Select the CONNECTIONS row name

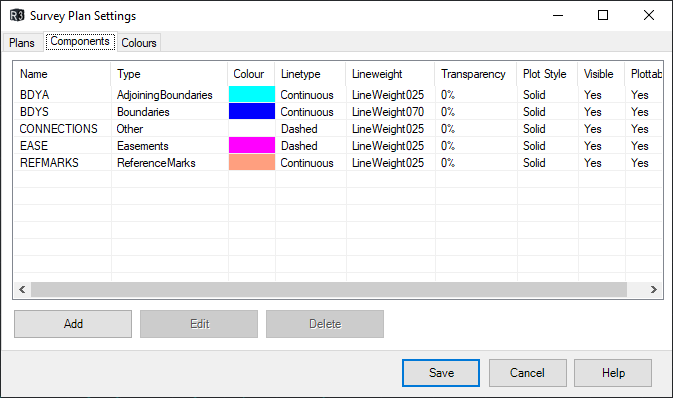click(x=59, y=129)
